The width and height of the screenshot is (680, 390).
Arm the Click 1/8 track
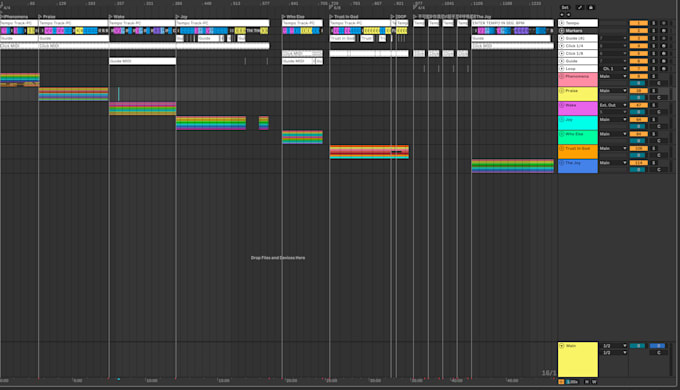(x=664, y=53)
